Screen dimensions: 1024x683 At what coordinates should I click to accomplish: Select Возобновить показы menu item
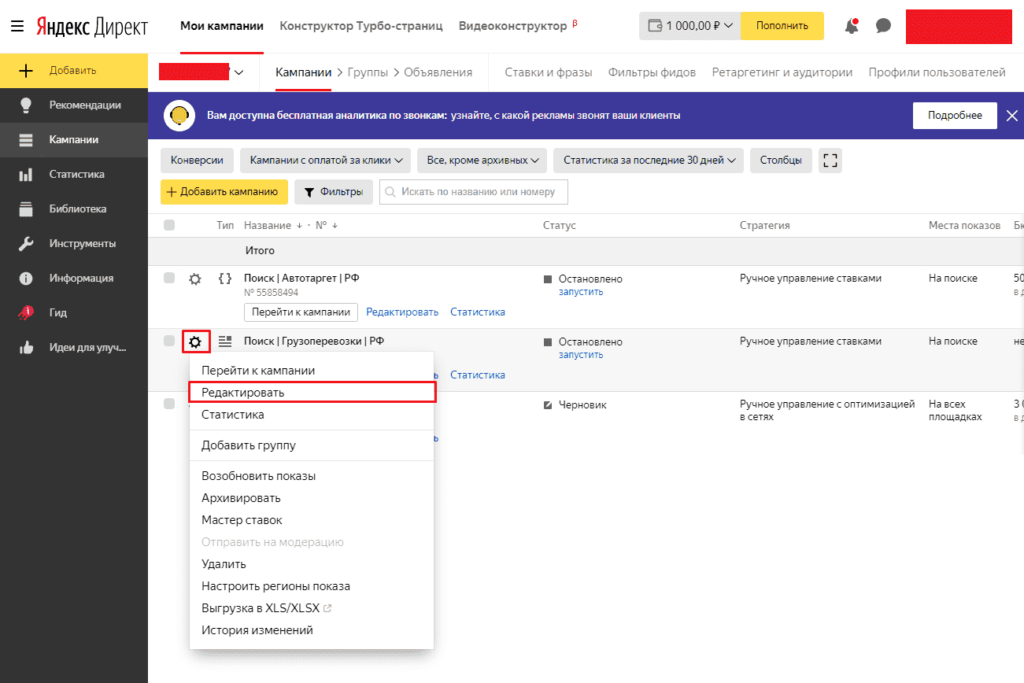(312, 476)
